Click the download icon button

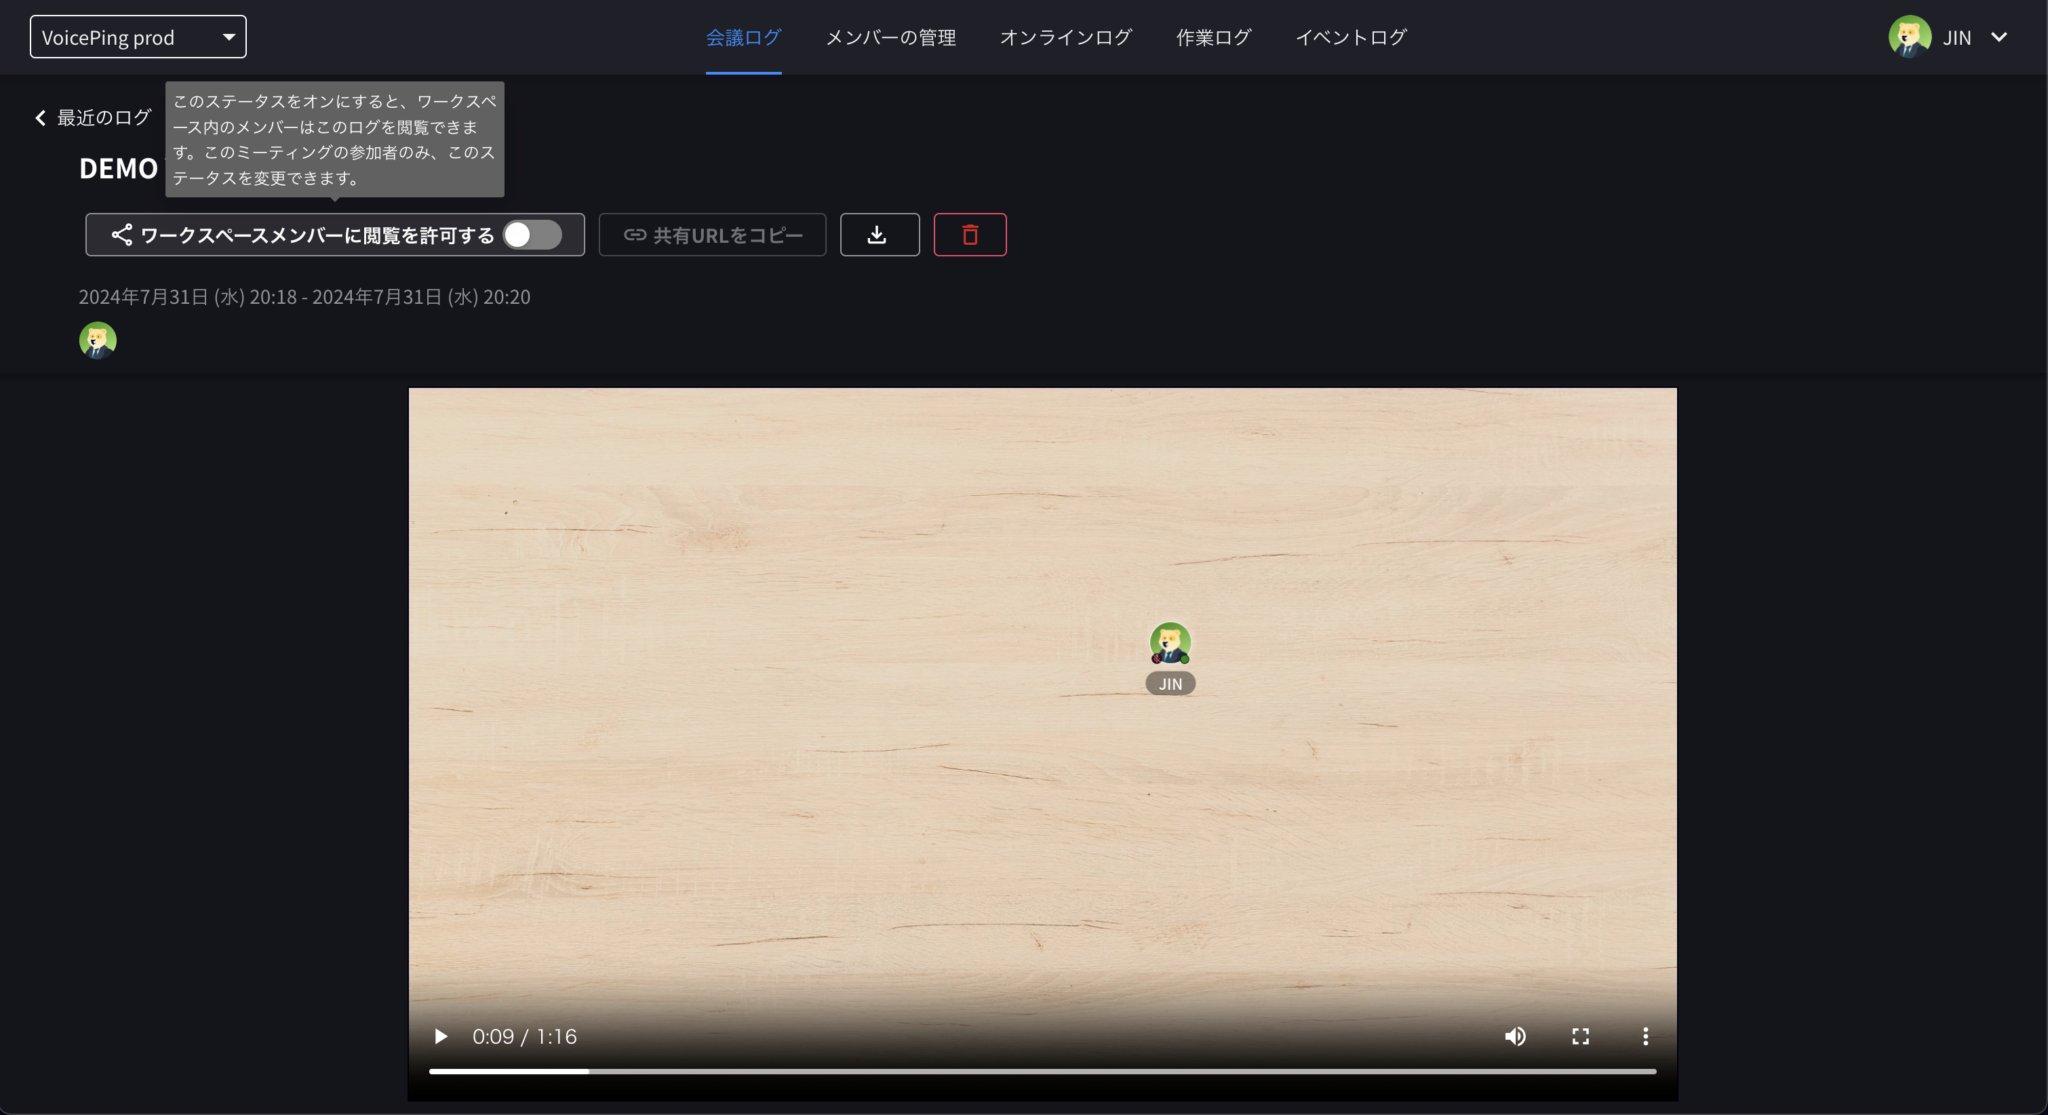pos(879,235)
